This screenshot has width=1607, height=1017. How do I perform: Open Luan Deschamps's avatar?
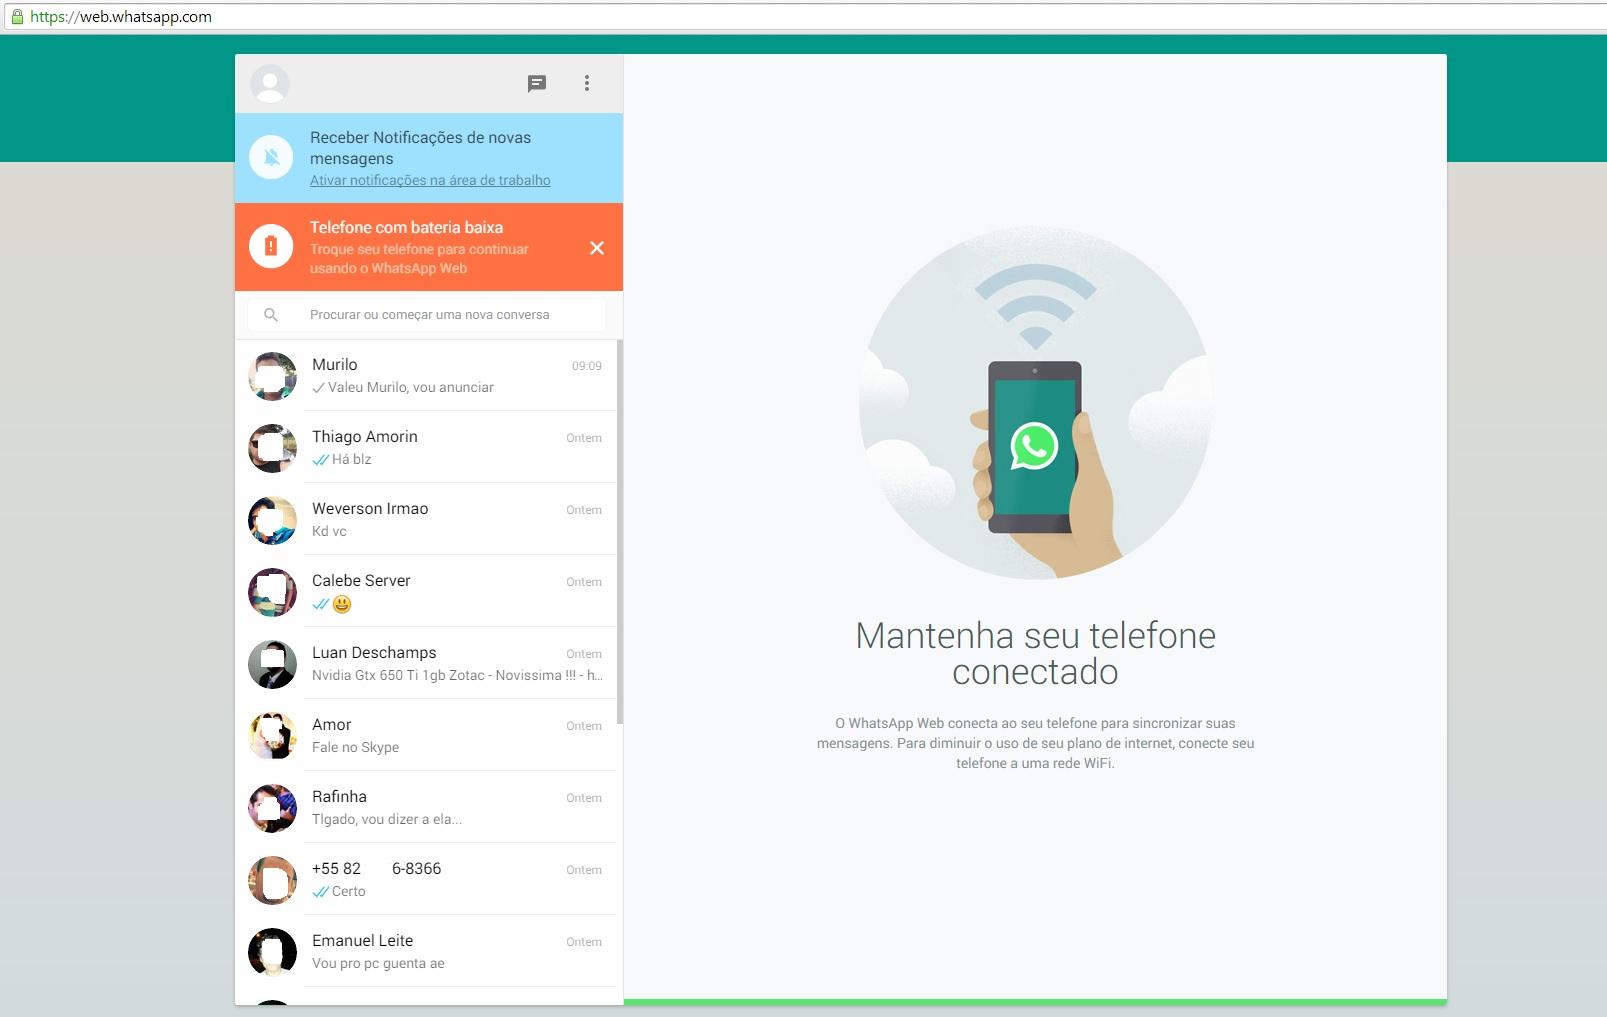(x=272, y=664)
